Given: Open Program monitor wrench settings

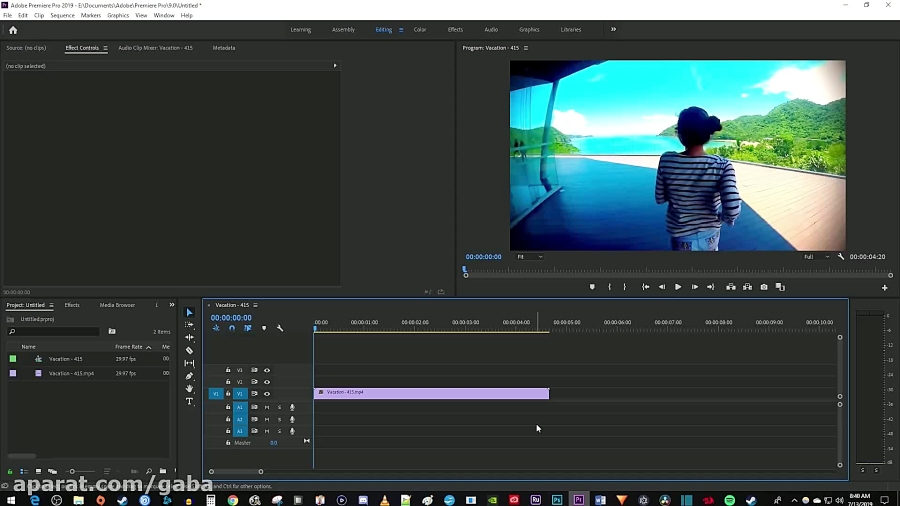Looking at the screenshot, I should pos(841,257).
